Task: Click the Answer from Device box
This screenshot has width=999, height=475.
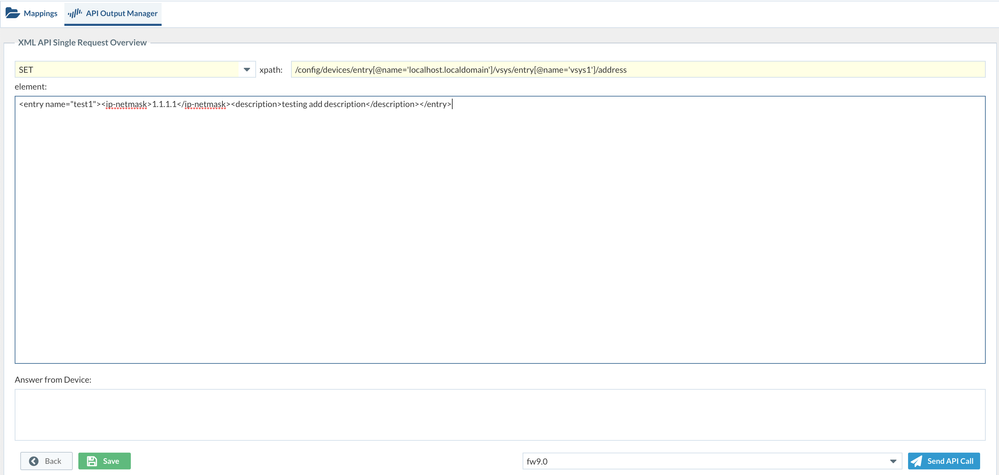Action: click(x=500, y=415)
